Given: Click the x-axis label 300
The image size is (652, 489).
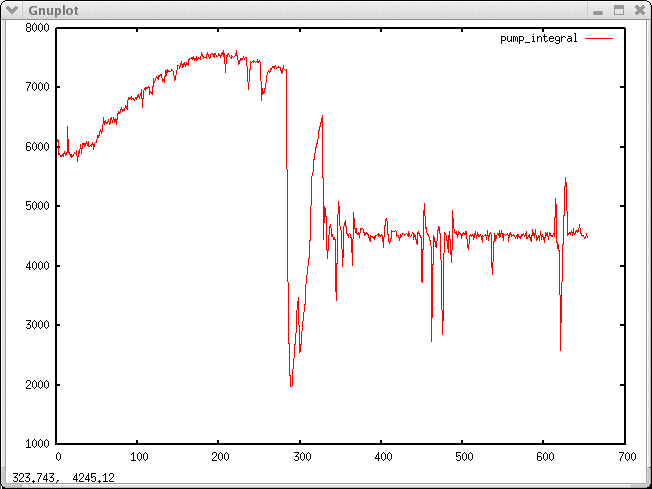Looking at the screenshot, I should (301, 457).
